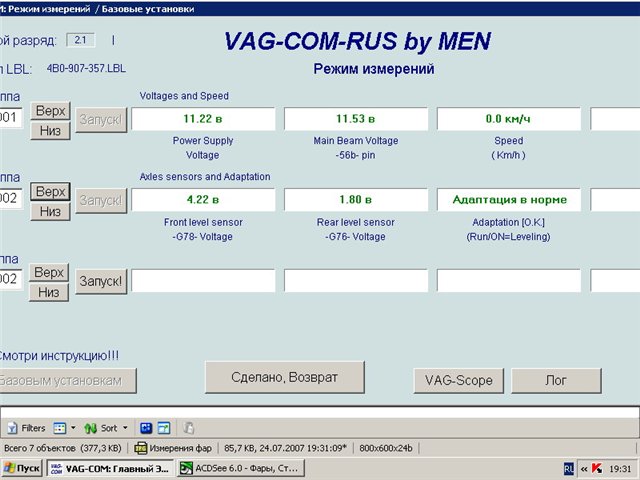
Task: Click the greyed Запуск! button beside 4.22 в
Action: tap(101, 200)
